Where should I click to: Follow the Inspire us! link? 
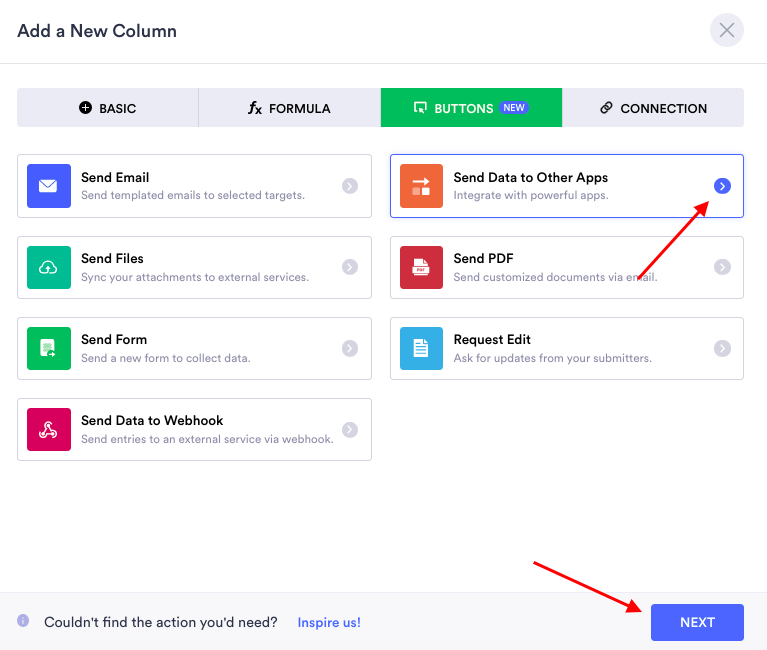pyautogui.click(x=329, y=622)
